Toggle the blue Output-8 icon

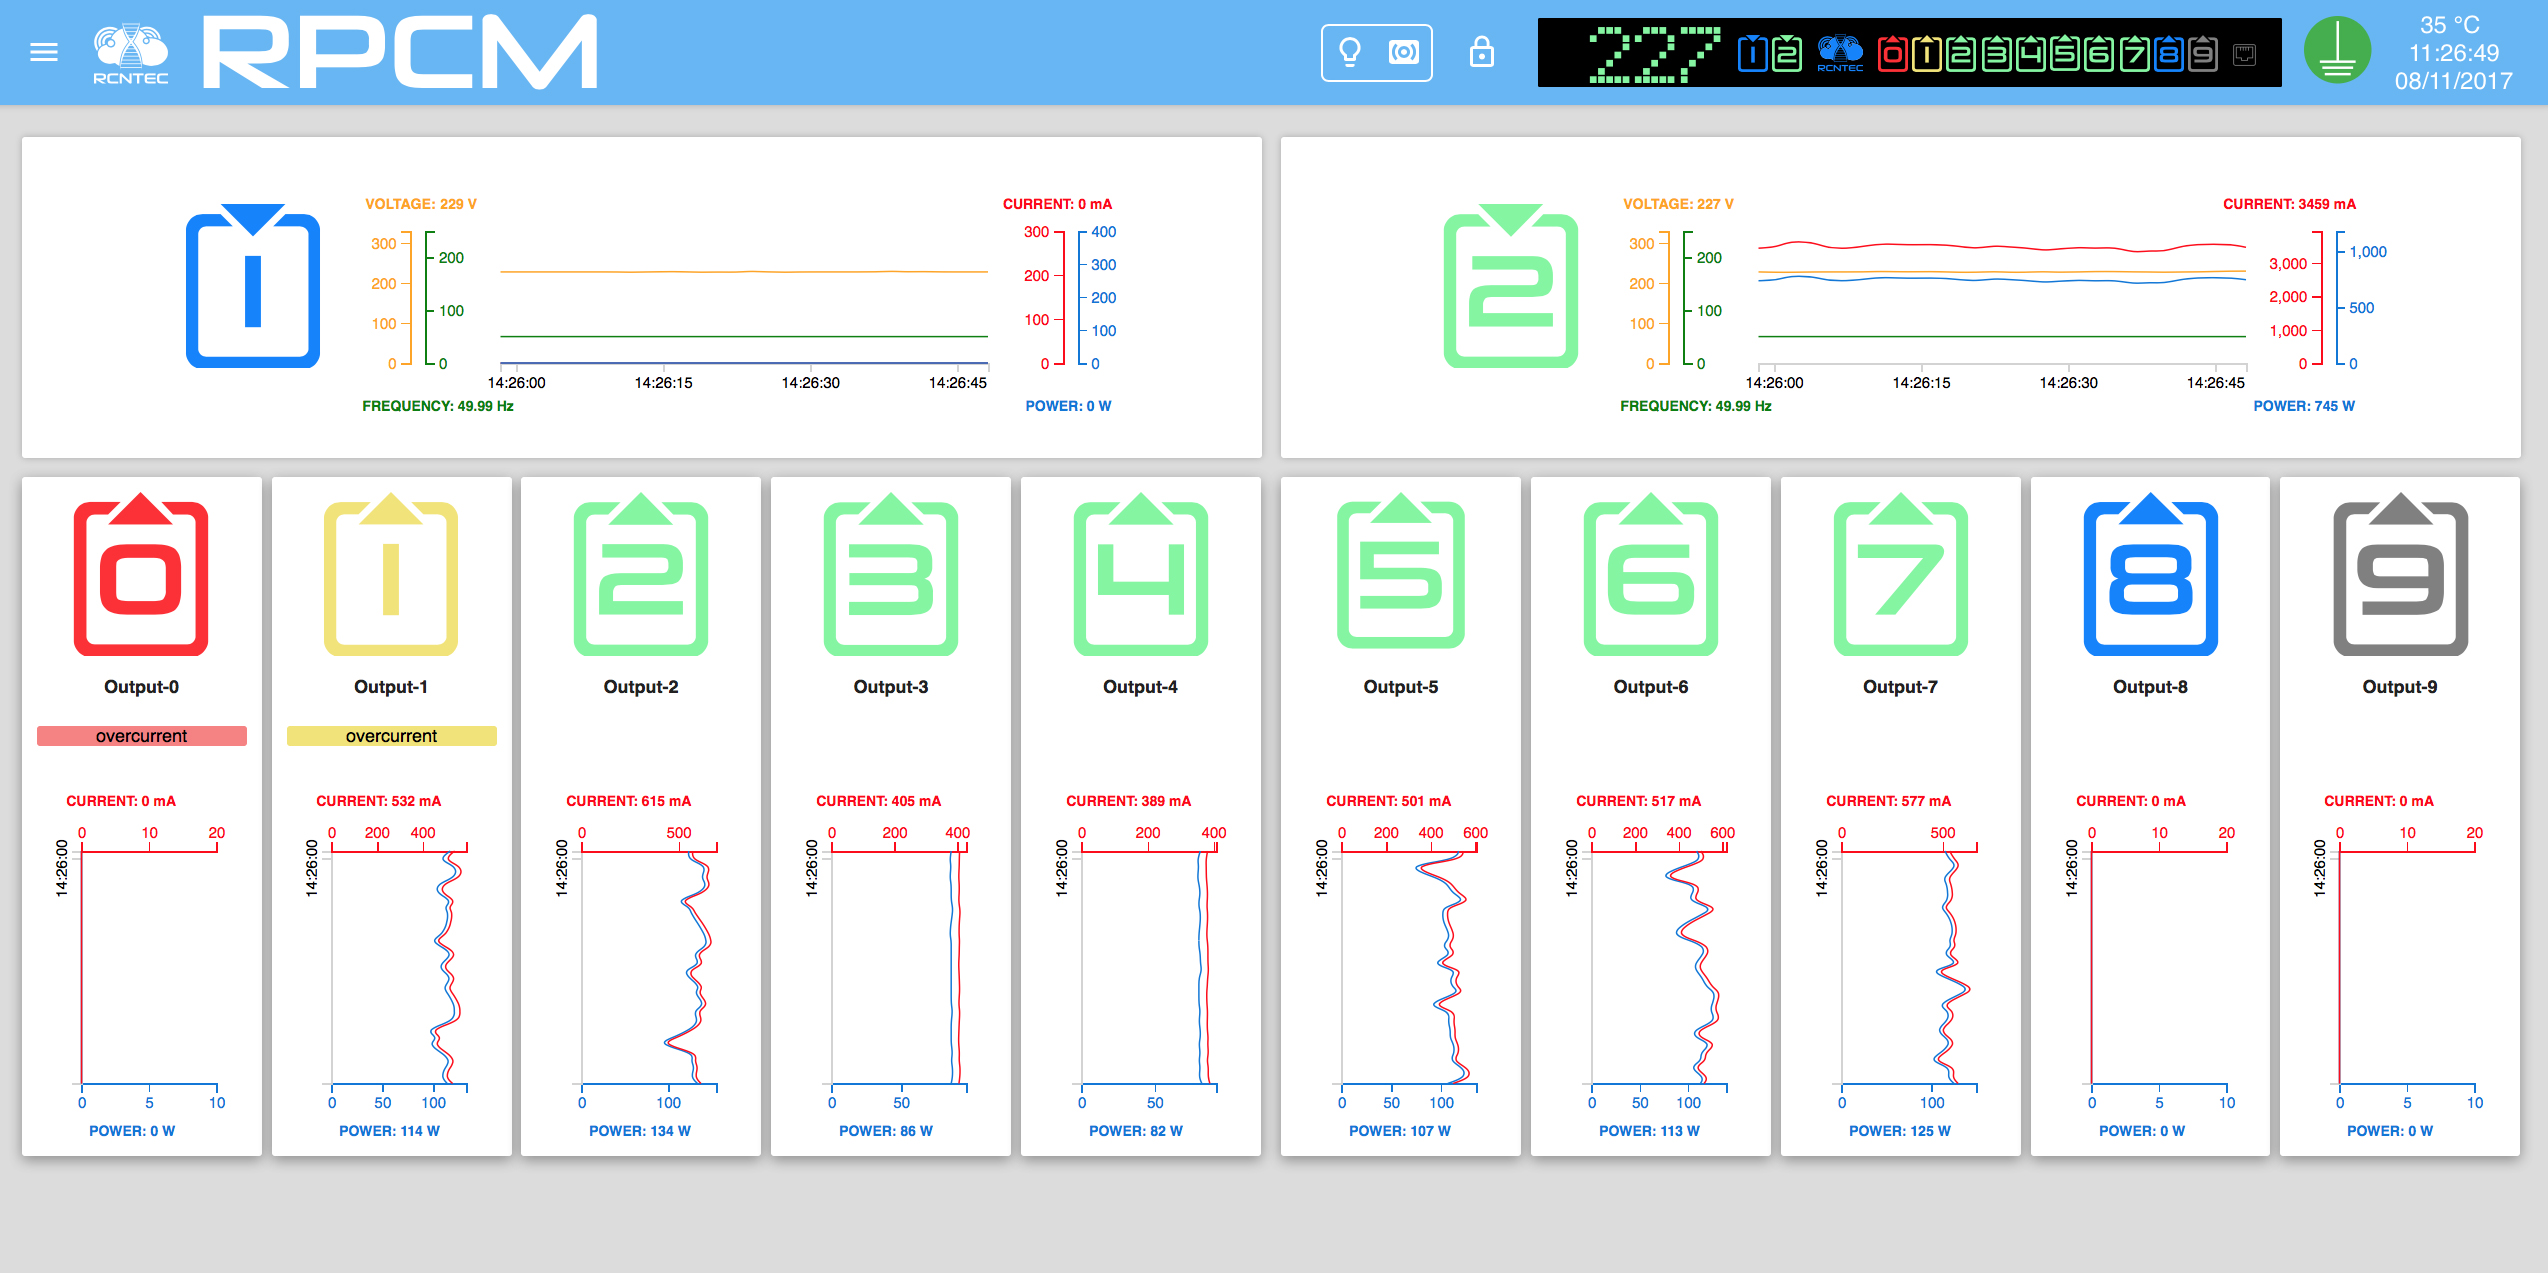pos(2151,574)
